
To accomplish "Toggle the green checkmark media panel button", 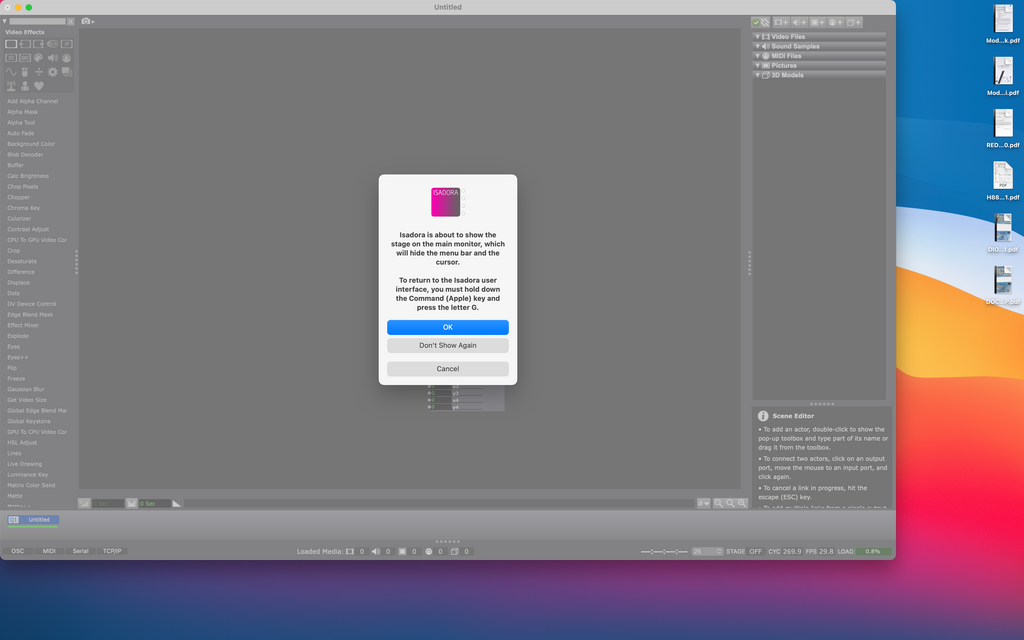I will coord(761,22).
